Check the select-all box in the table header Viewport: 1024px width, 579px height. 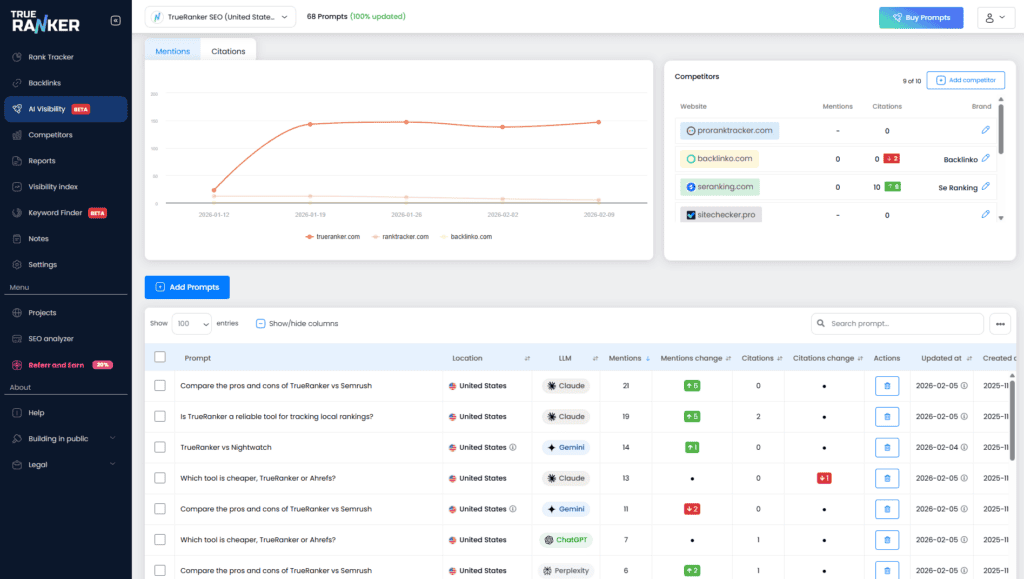click(160, 357)
